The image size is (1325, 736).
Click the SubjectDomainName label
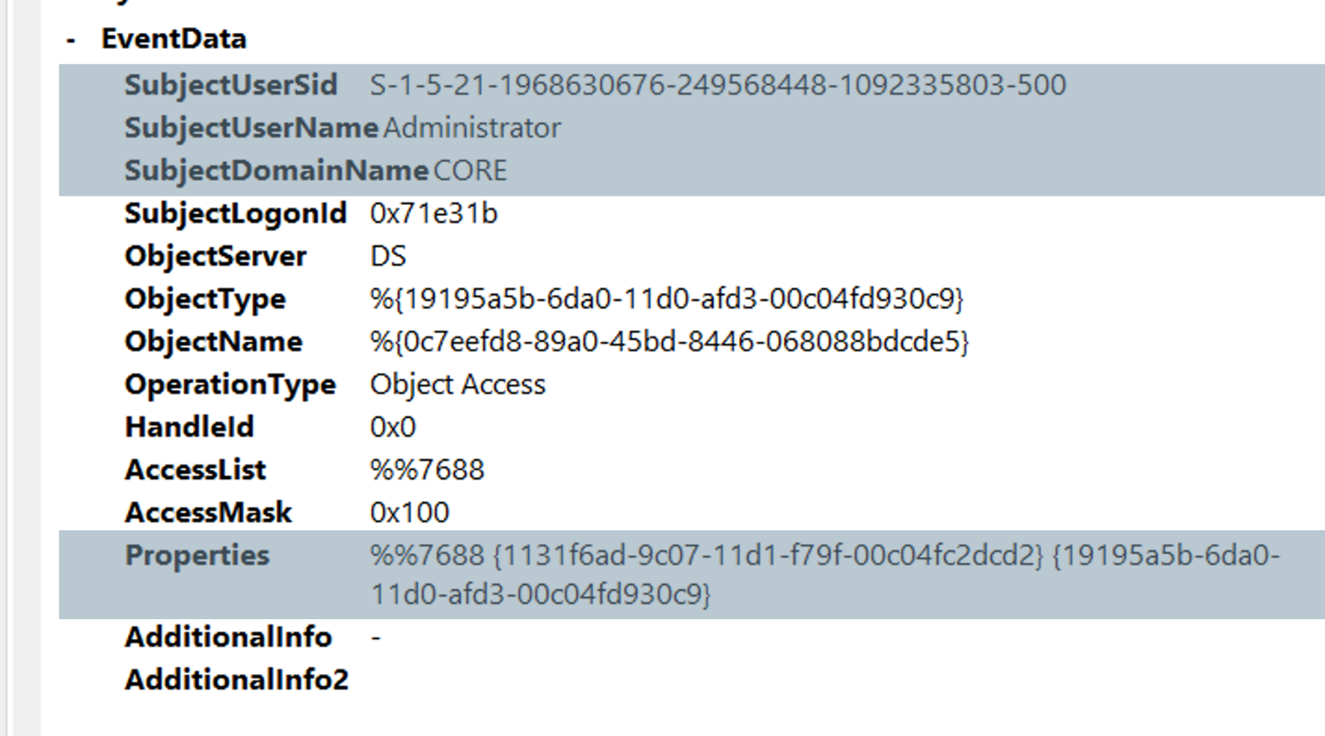tap(277, 171)
